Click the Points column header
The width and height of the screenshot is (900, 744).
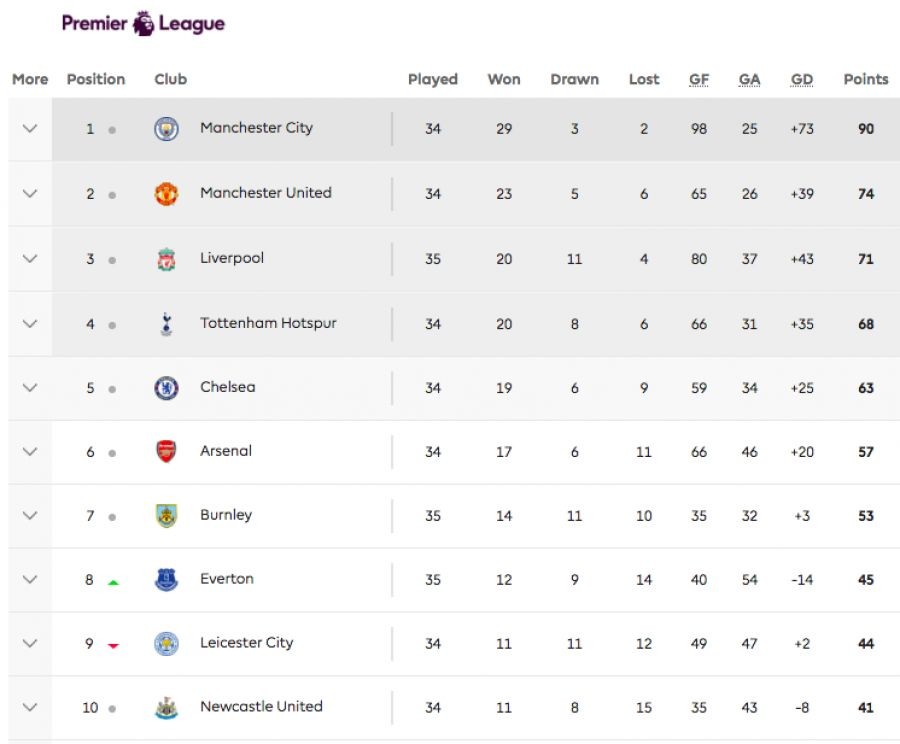(865, 79)
